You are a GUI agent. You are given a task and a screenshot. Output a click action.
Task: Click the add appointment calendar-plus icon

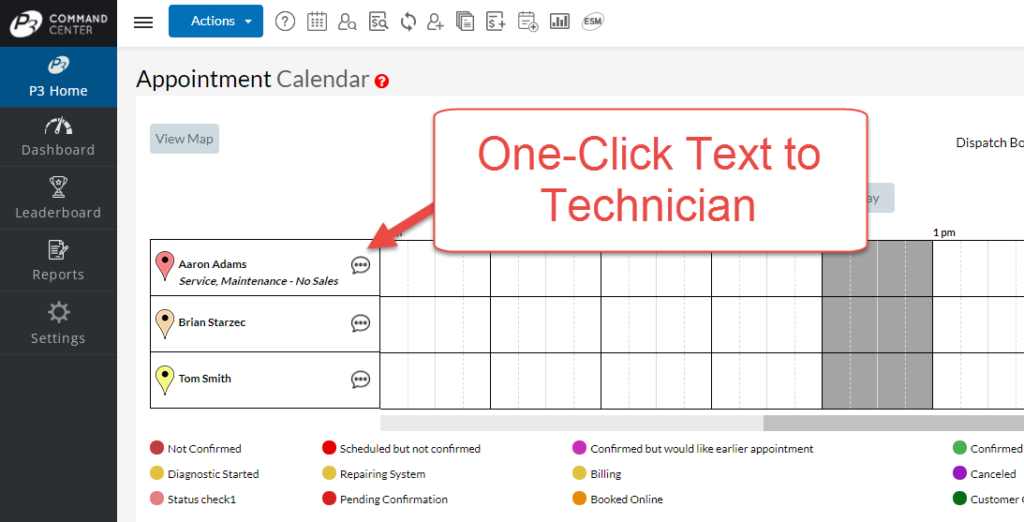pyautogui.click(x=528, y=22)
